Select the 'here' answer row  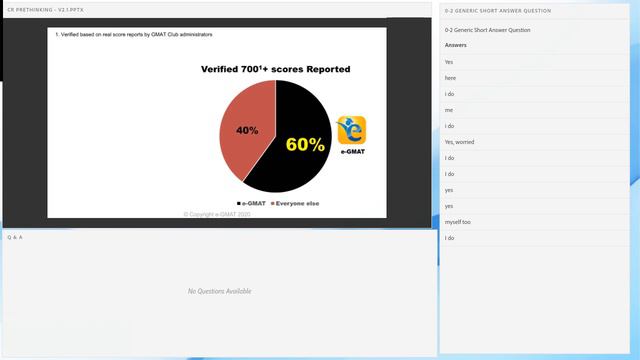point(535,78)
